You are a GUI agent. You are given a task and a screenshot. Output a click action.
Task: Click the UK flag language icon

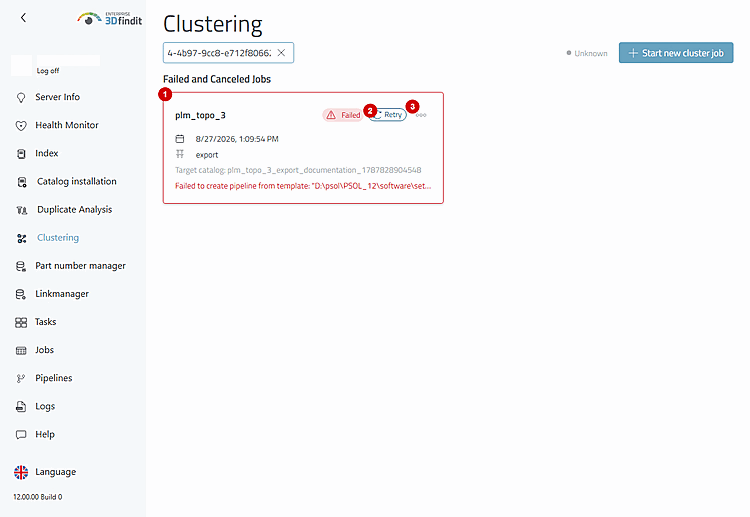[21, 472]
